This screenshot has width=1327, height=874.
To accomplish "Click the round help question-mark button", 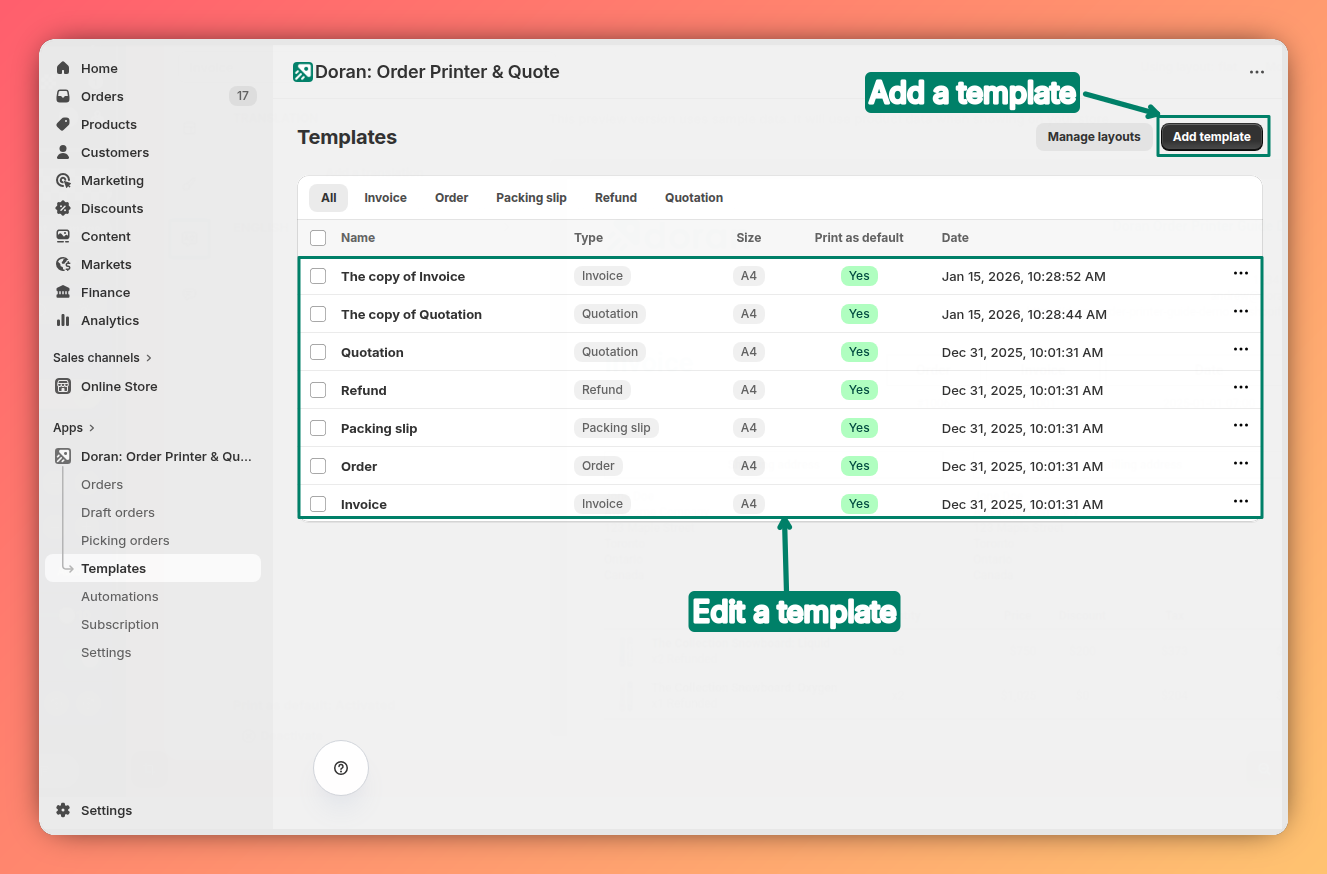I will [x=341, y=768].
